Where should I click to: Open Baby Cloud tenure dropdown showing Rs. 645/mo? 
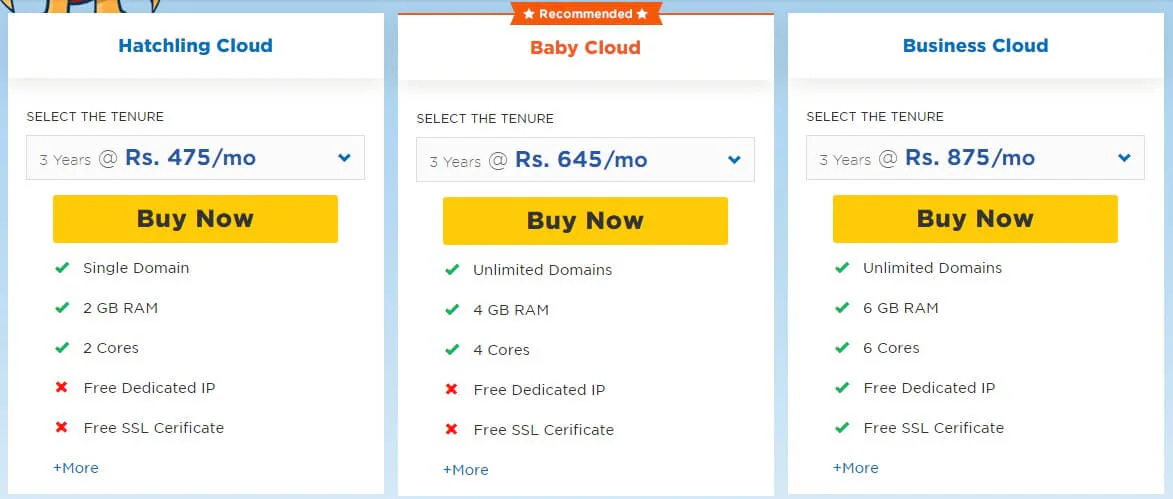point(585,159)
